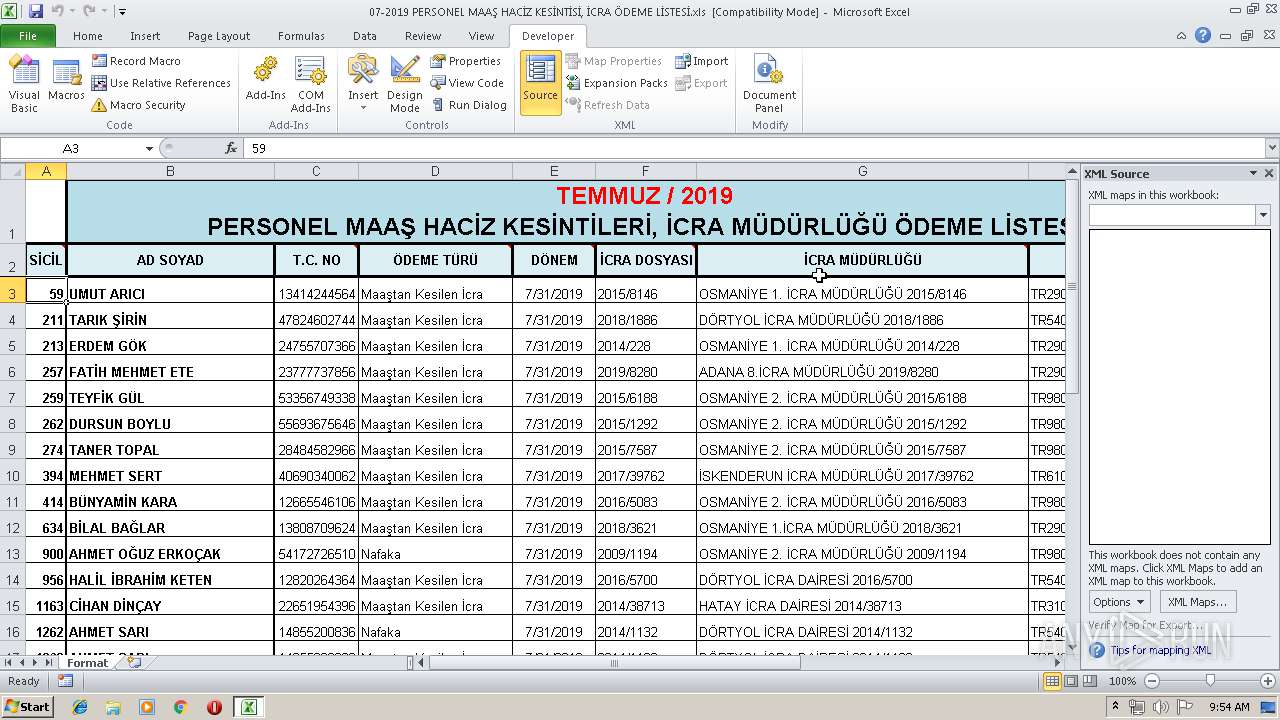Screen dimensions: 1280x720
Task: Open the Options dropdown button
Action: (1119, 602)
